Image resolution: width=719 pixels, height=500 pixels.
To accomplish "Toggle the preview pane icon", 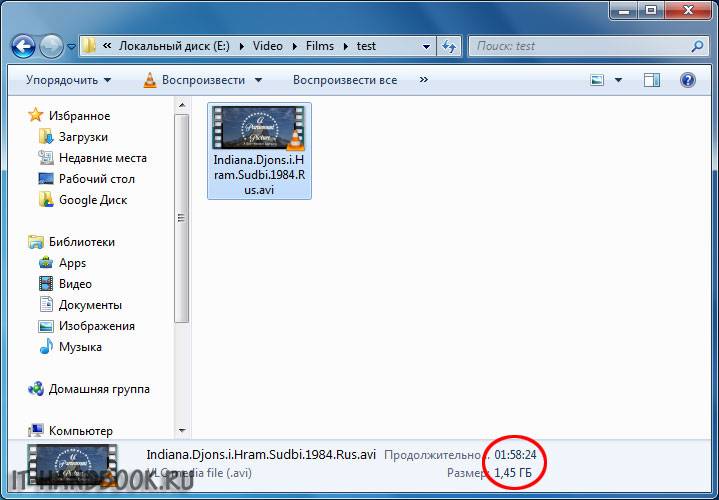I will point(652,80).
